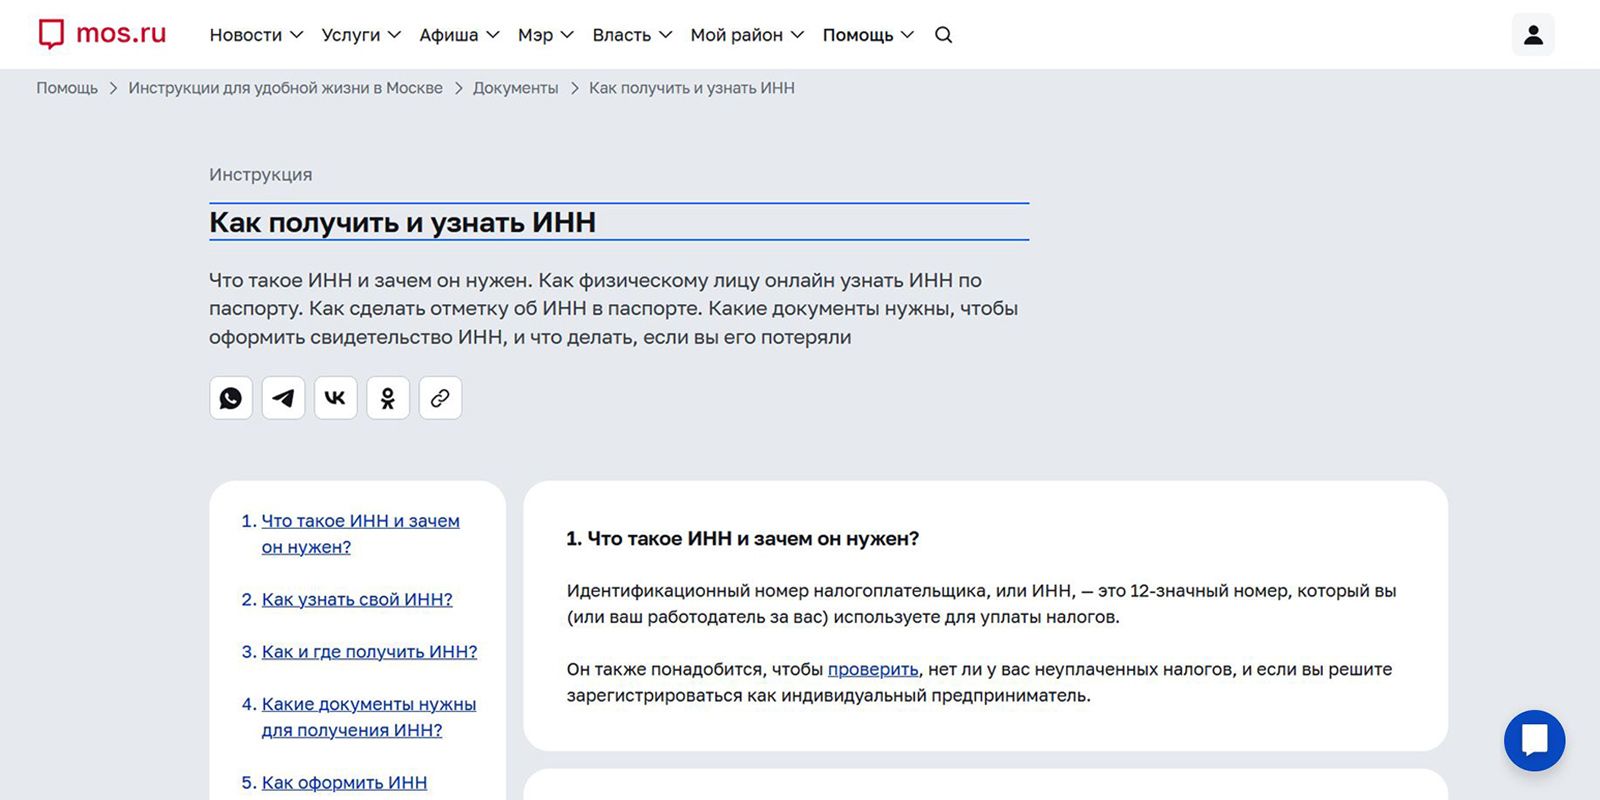Share the article via WhatsApp
Viewport: 1600px width, 800px height.
coord(231,398)
